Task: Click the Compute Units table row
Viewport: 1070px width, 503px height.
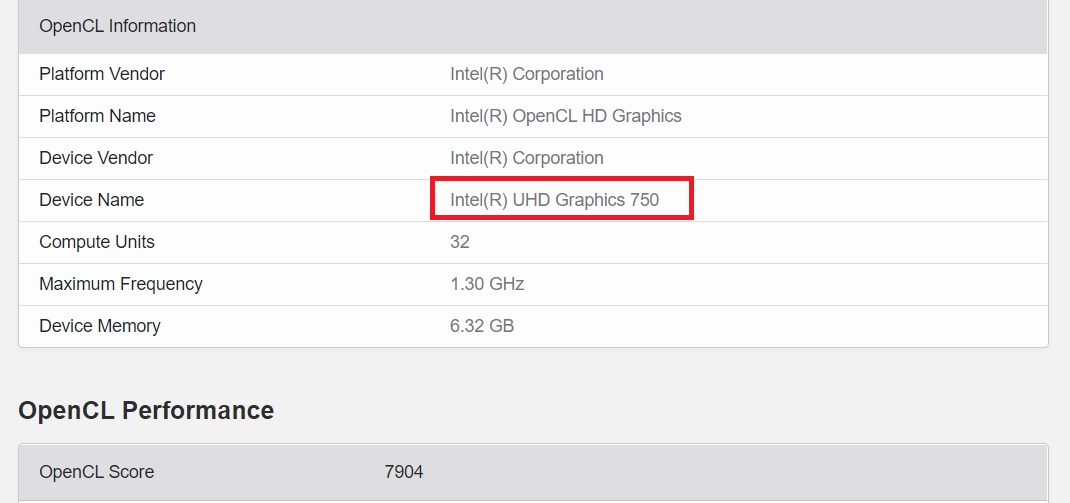Action: coord(533,242)
